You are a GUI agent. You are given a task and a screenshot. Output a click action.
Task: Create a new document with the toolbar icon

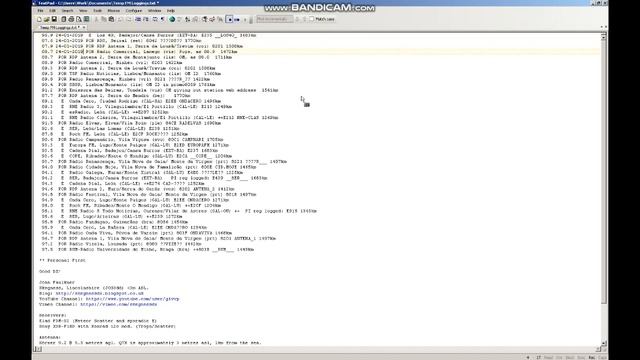pos(39,19)
